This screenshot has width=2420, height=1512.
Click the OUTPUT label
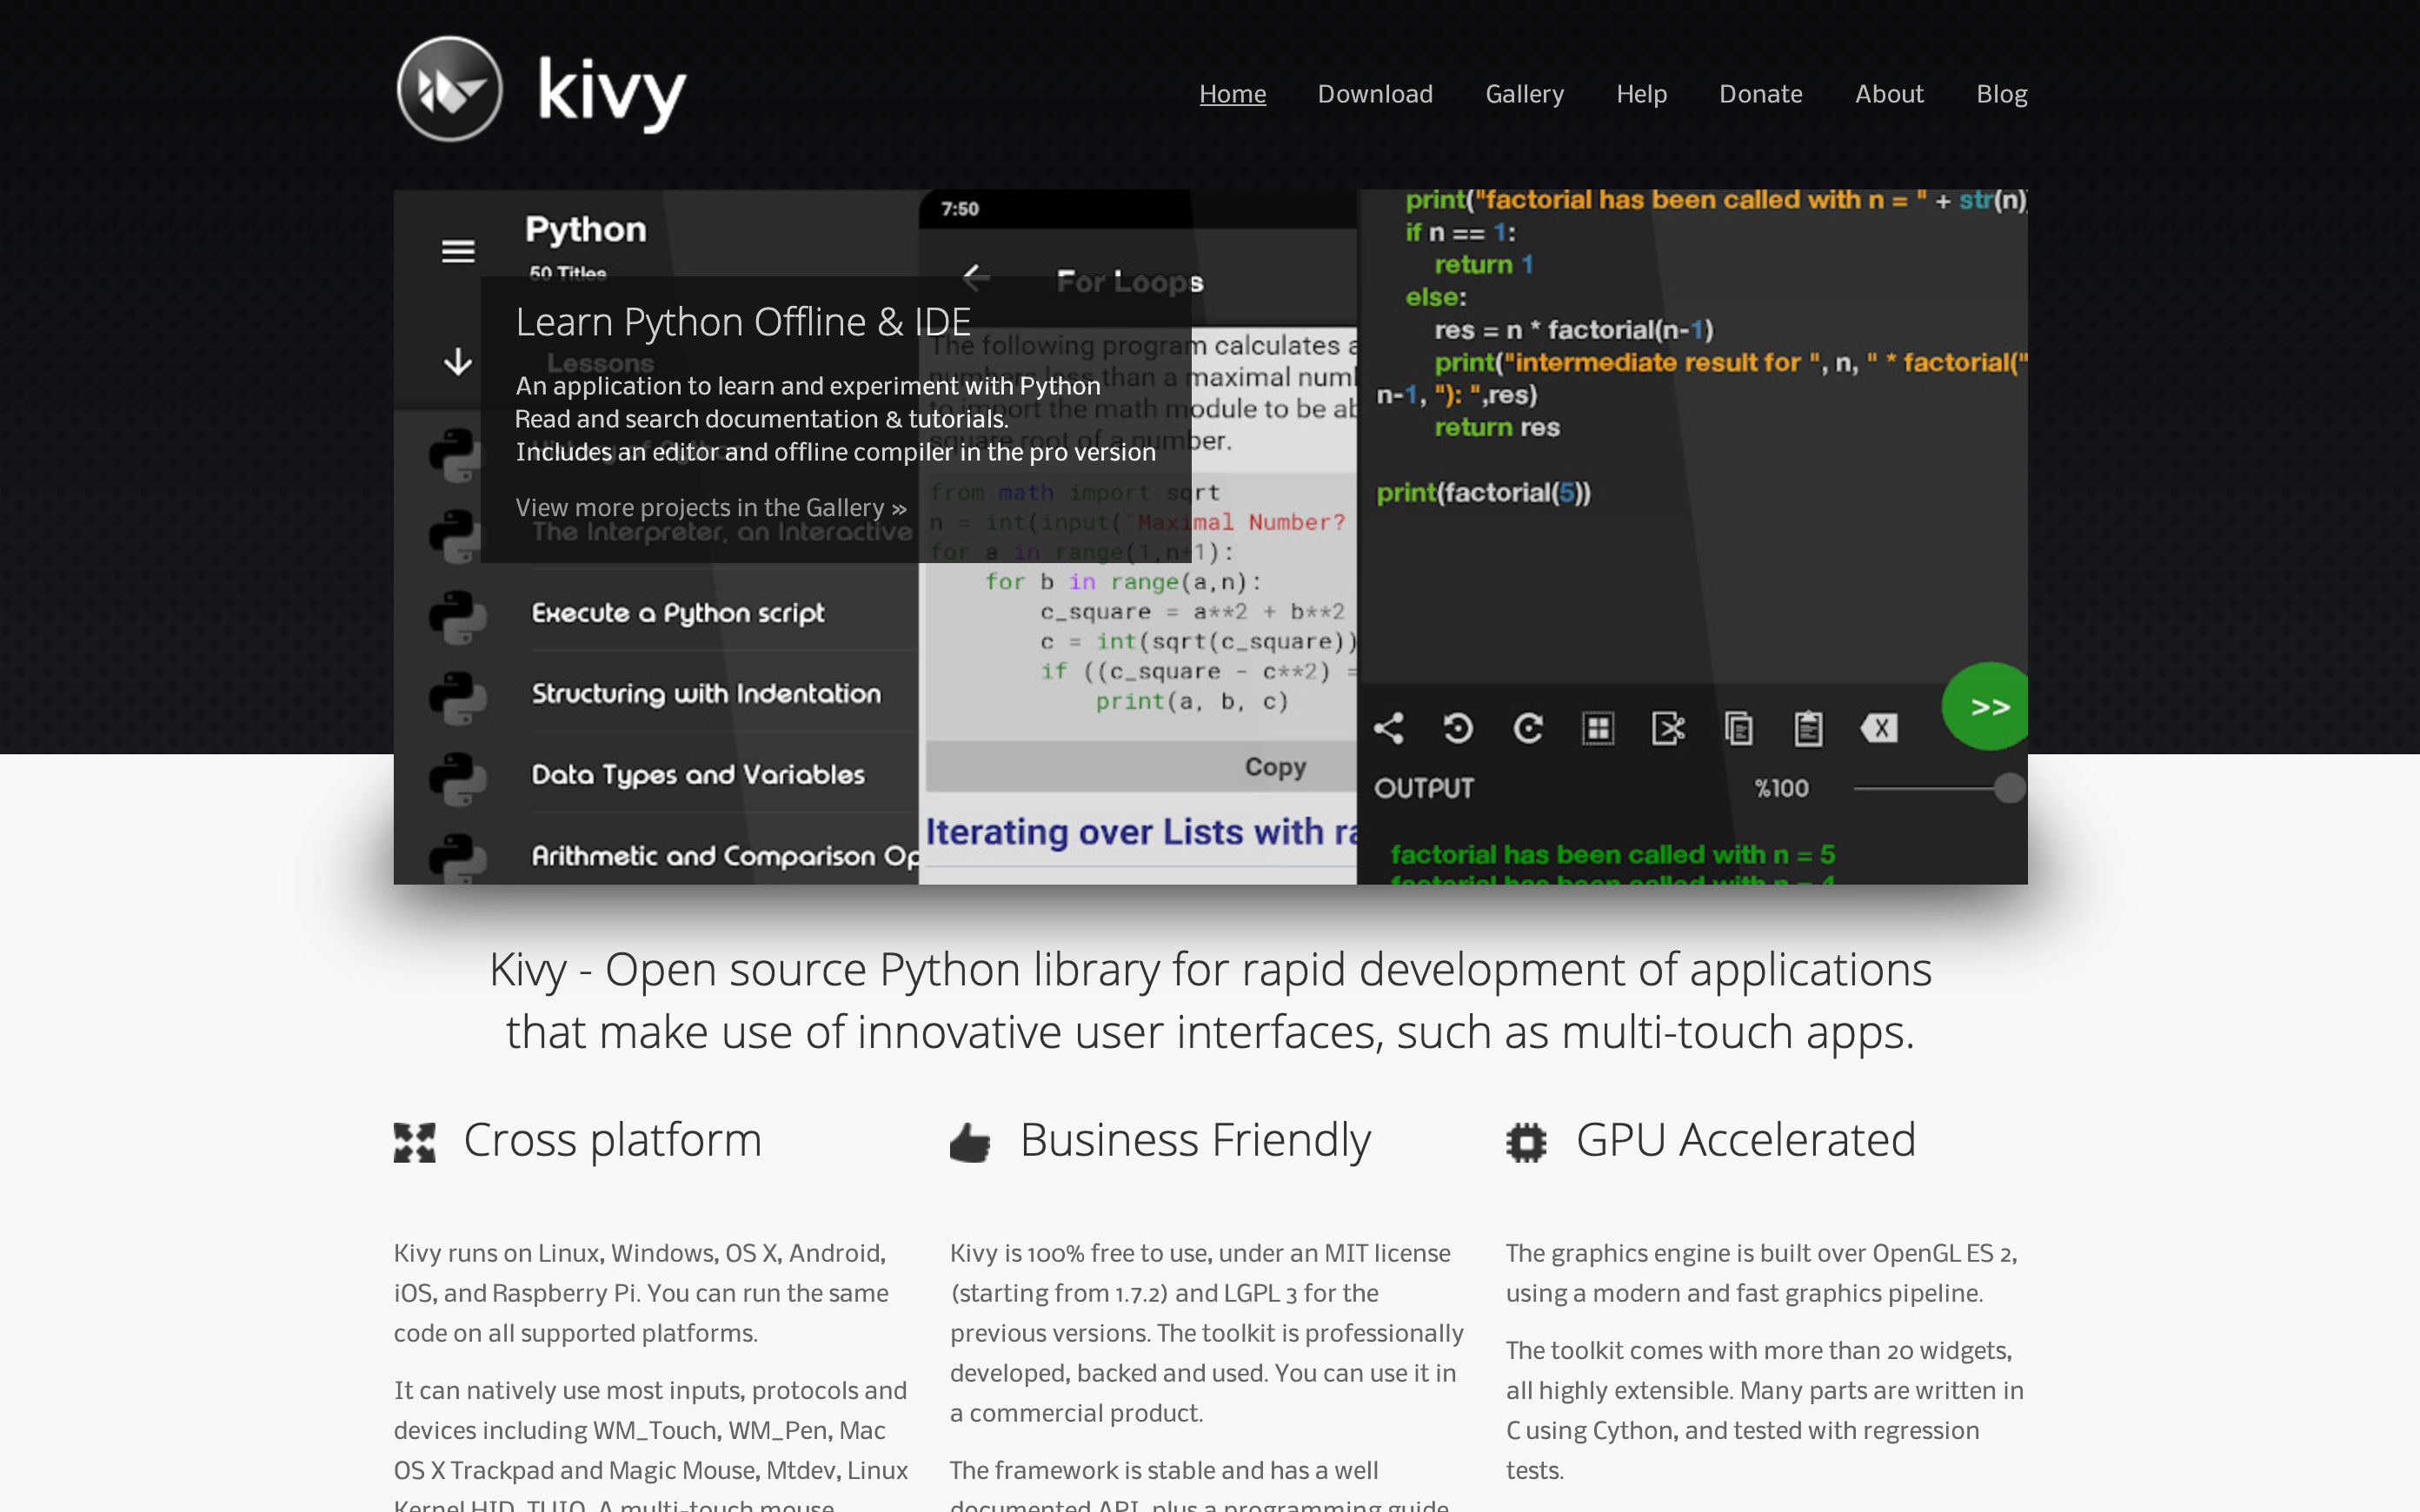(x=1423, y=789)
